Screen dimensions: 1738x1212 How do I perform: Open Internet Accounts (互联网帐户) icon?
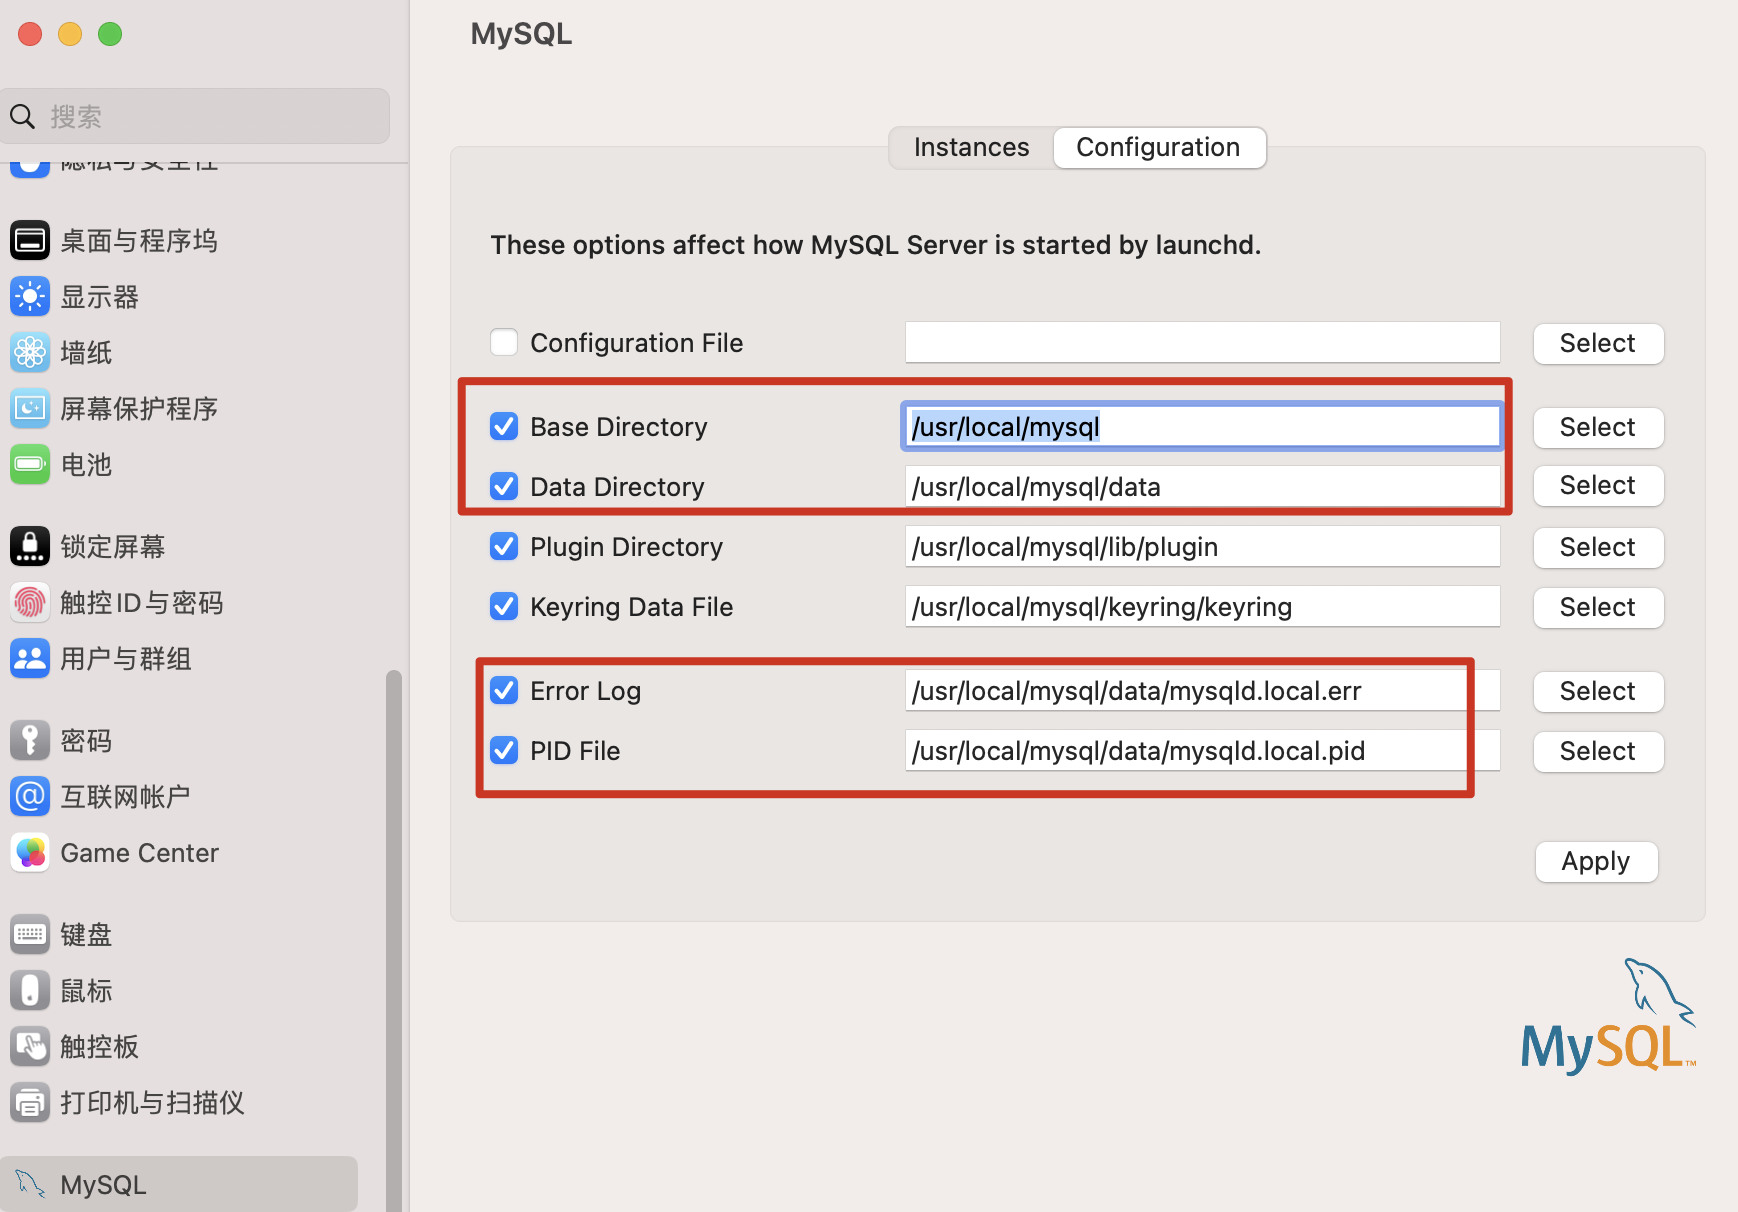(x=30, y=796)
